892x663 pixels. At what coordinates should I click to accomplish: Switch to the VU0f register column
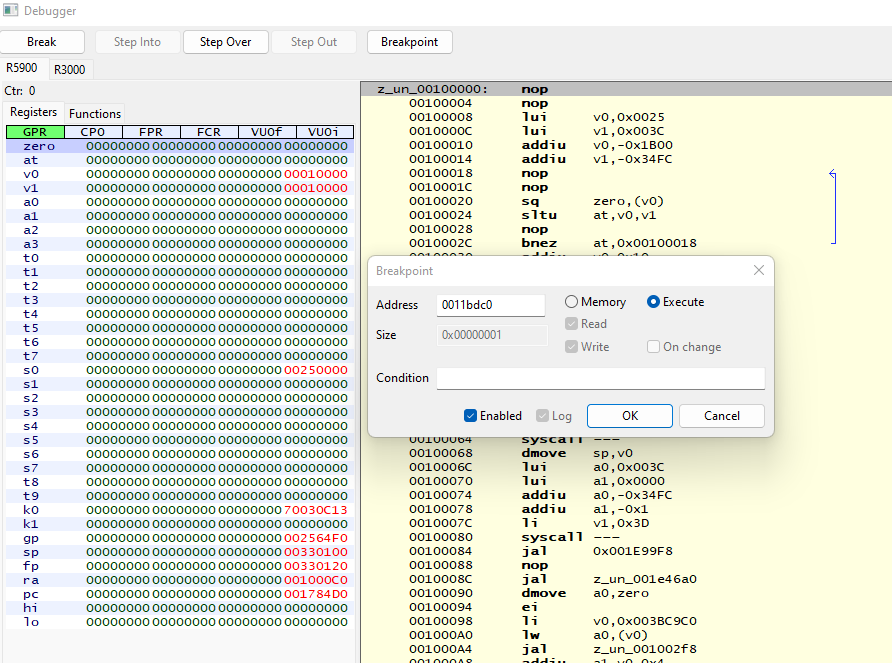[266, 132]
